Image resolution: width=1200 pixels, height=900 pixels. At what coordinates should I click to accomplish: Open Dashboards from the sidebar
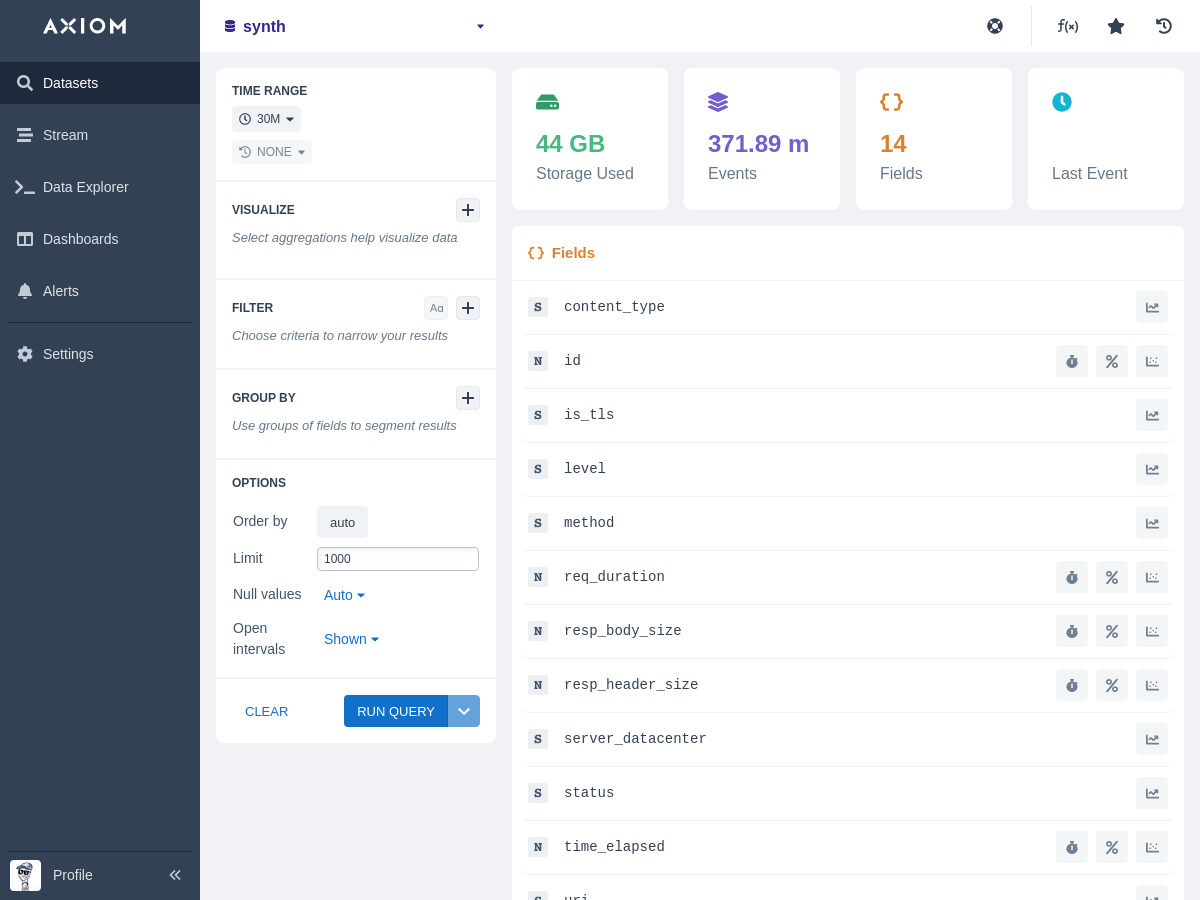(80, 239)
